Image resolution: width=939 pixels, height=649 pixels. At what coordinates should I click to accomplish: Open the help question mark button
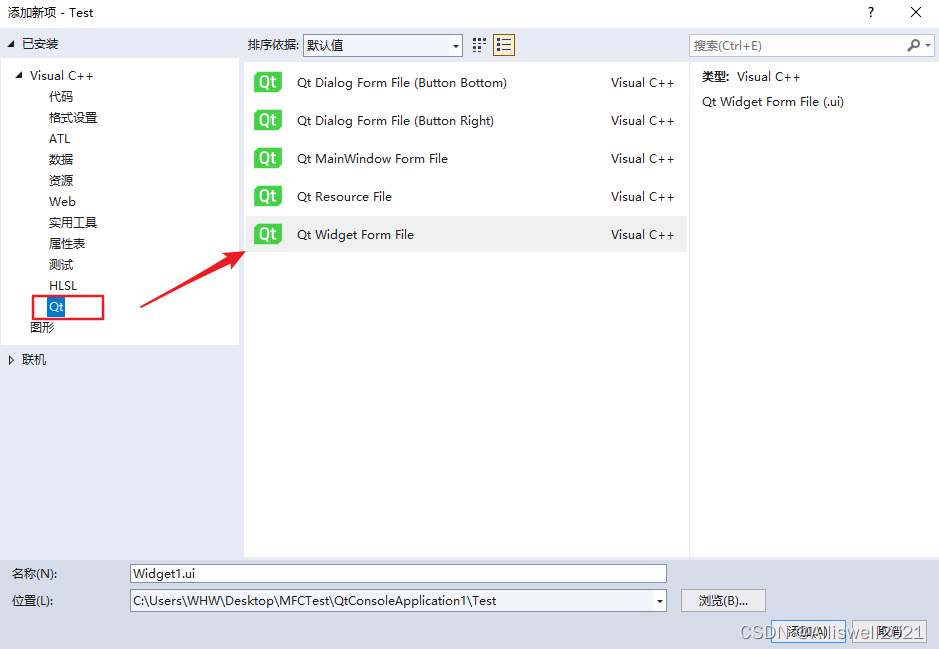pos(871,12)
